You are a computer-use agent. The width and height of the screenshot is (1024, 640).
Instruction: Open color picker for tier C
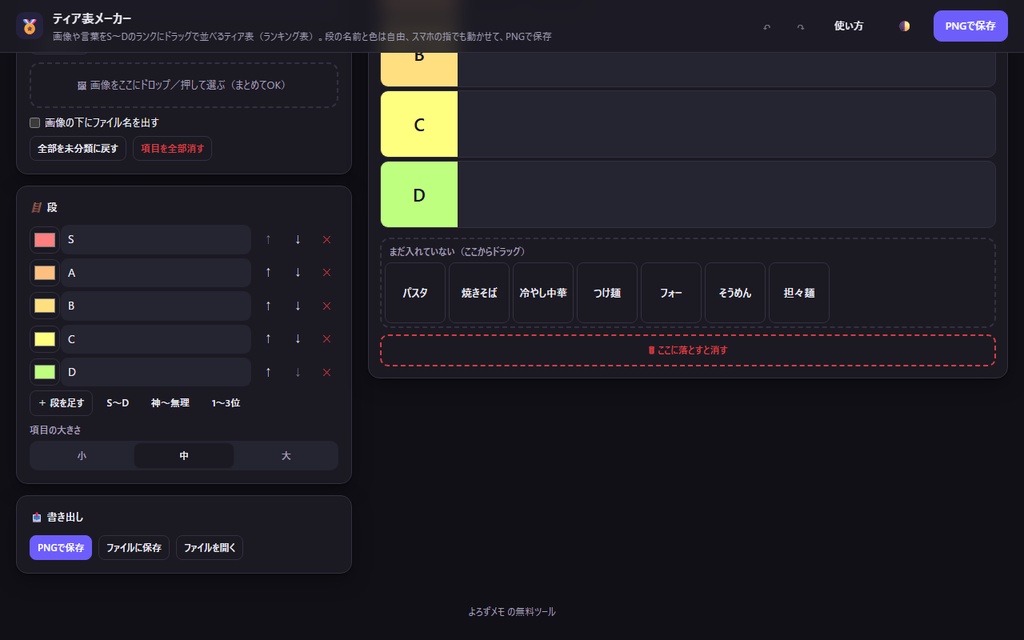pyautogui.click(x=44, y=339)
